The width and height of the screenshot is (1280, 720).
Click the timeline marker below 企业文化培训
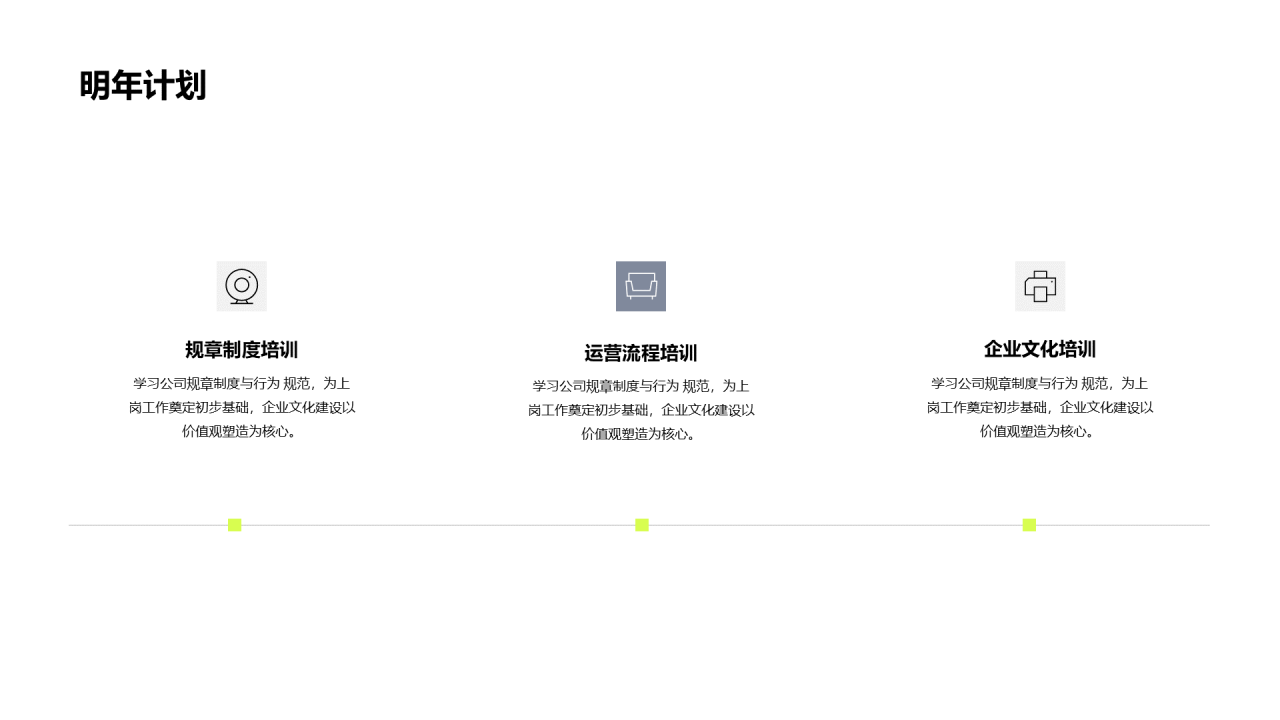click(x=1029, y=525)
